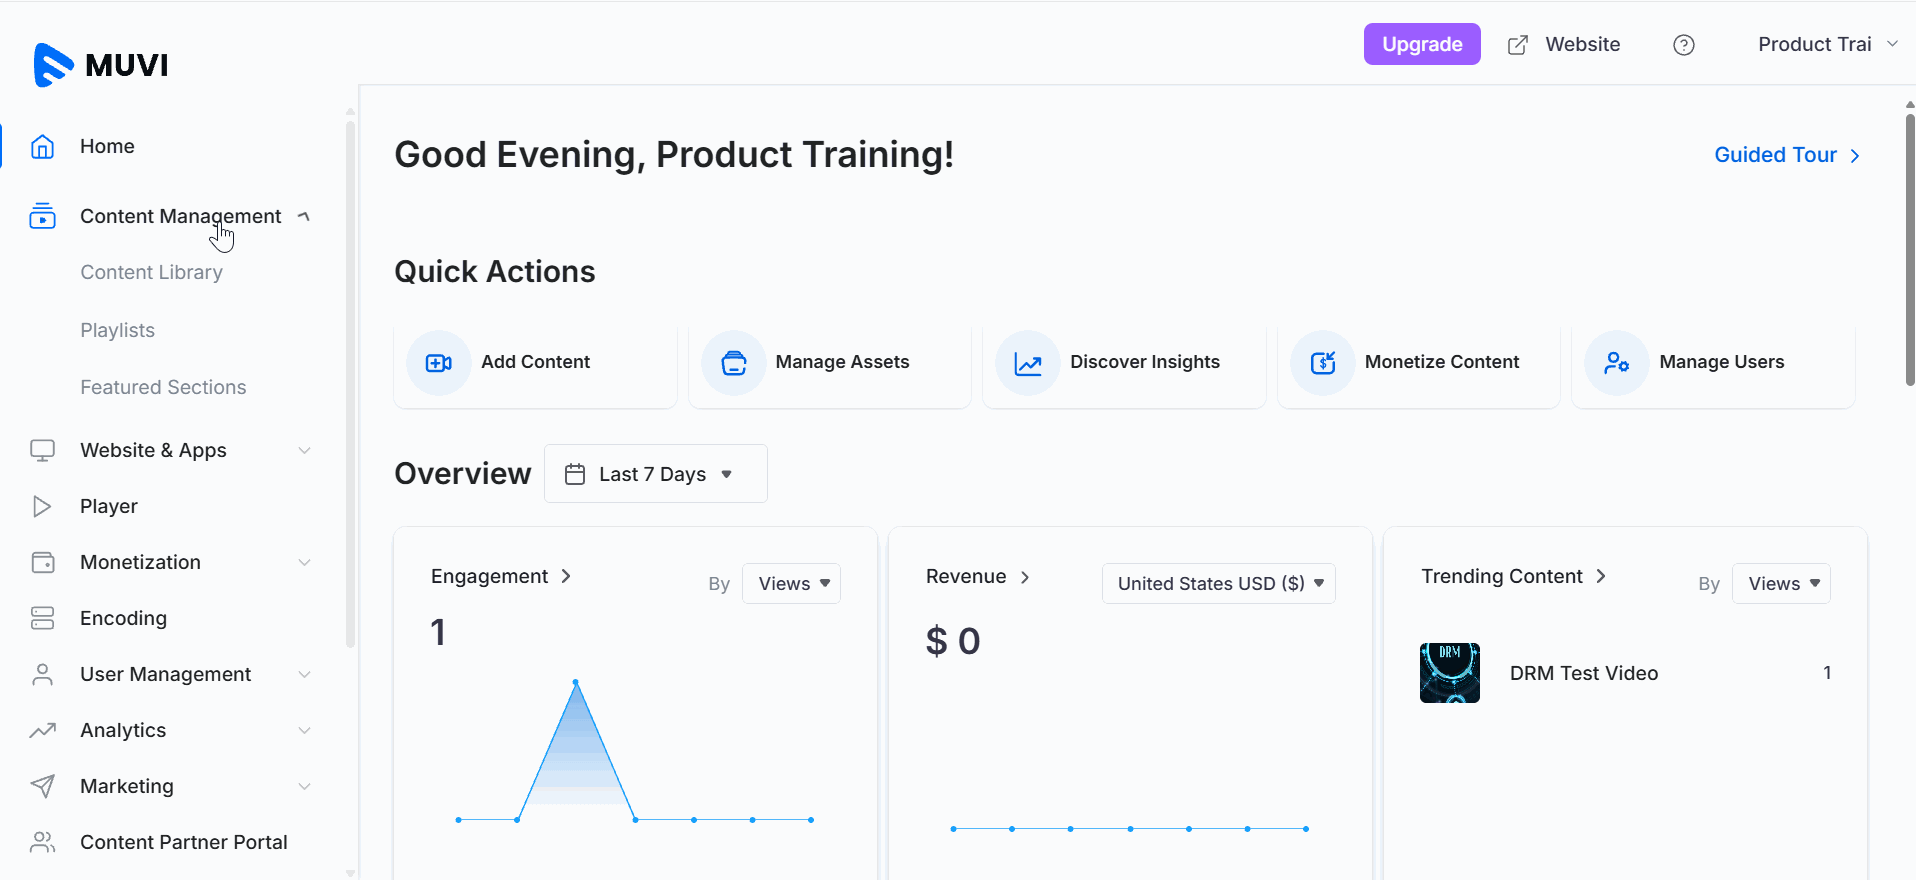
Task: Go to Content Partner Portal
Action: (184, 842)
